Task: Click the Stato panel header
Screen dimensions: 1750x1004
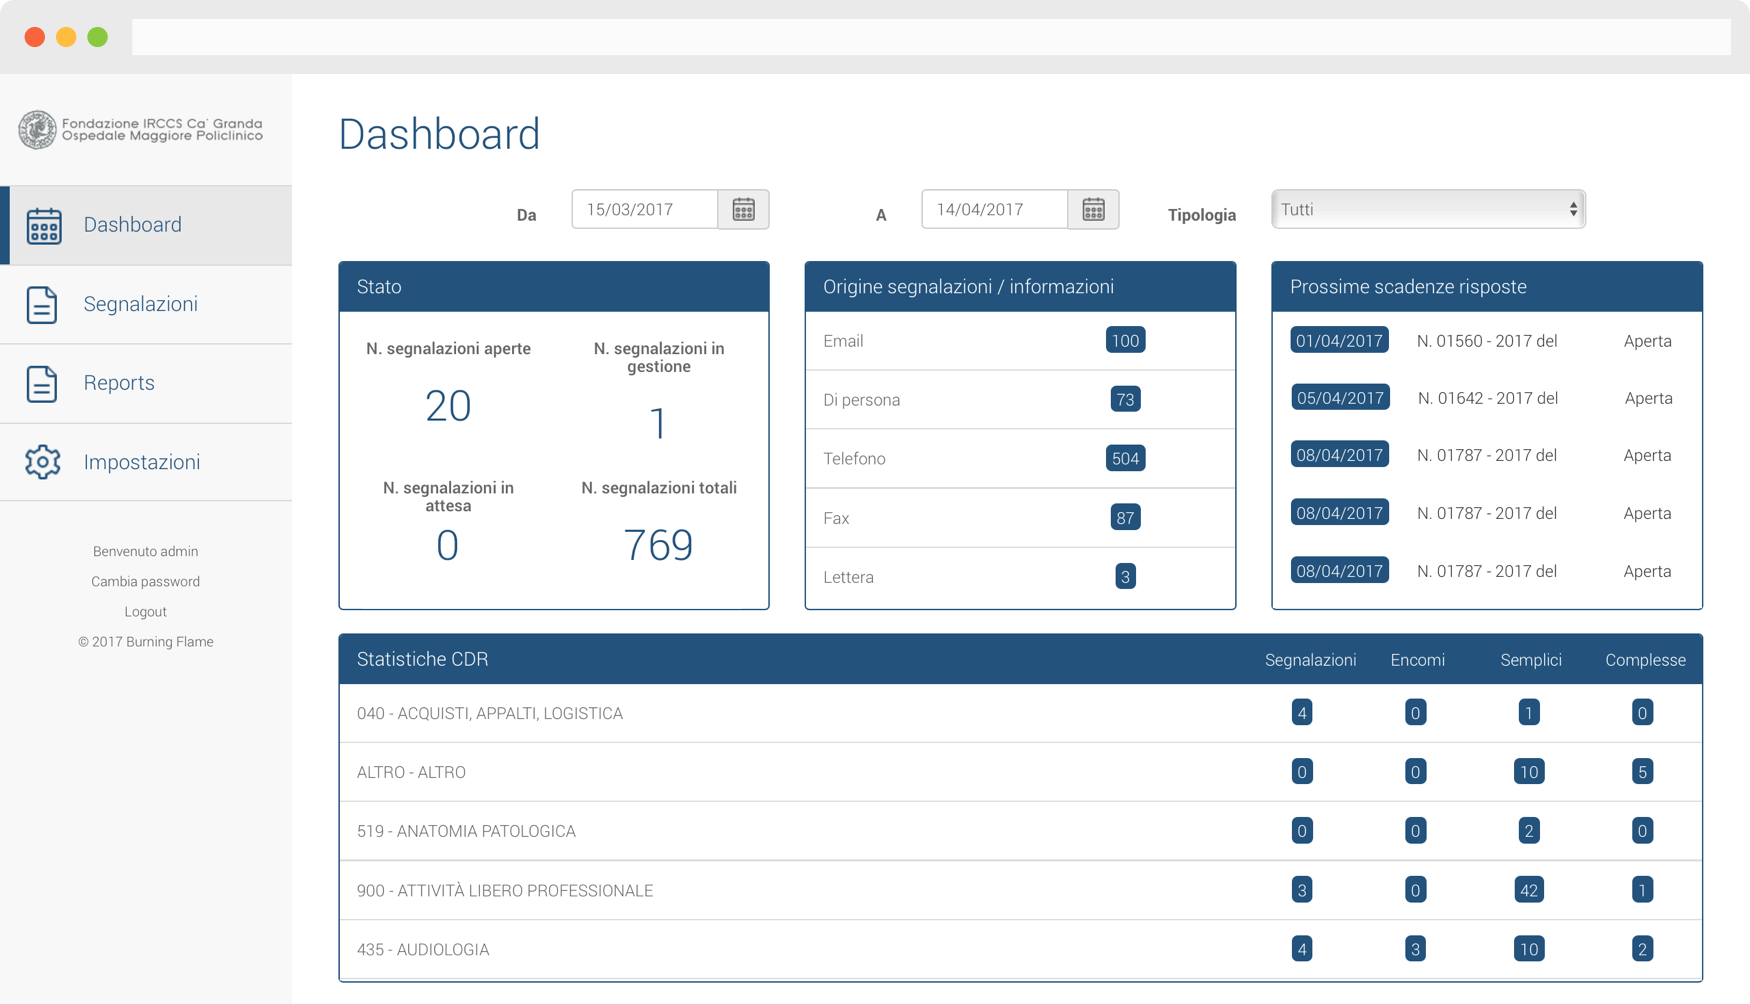Action: point(554,287)
